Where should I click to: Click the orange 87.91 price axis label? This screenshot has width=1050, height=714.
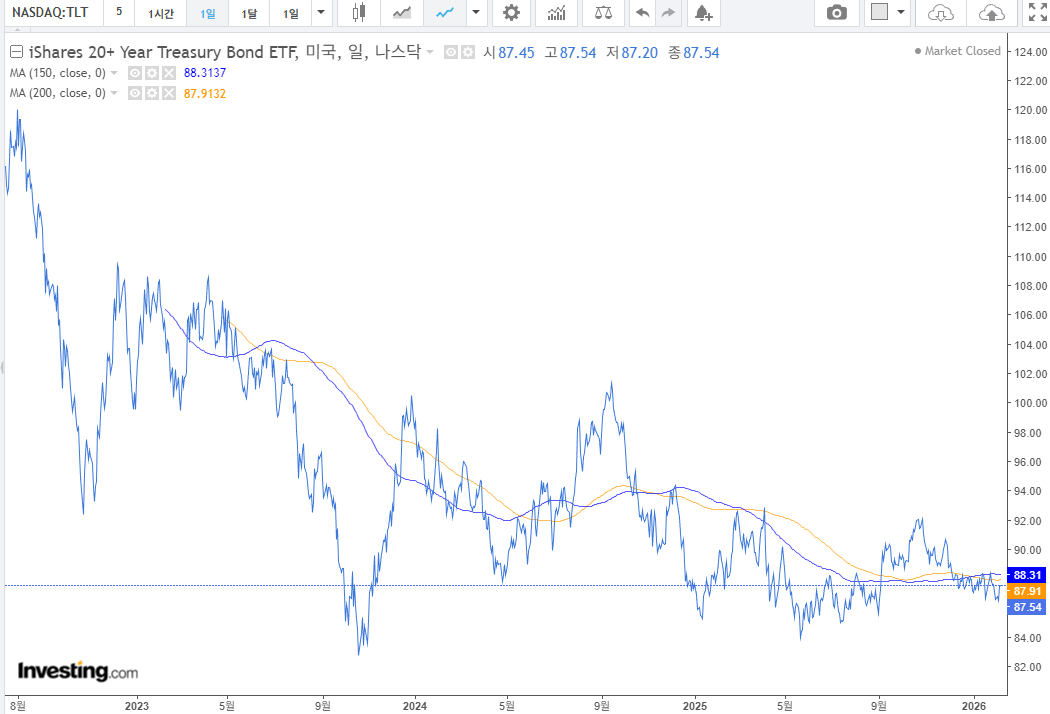pyautogui.click(x=1027, y=591)
